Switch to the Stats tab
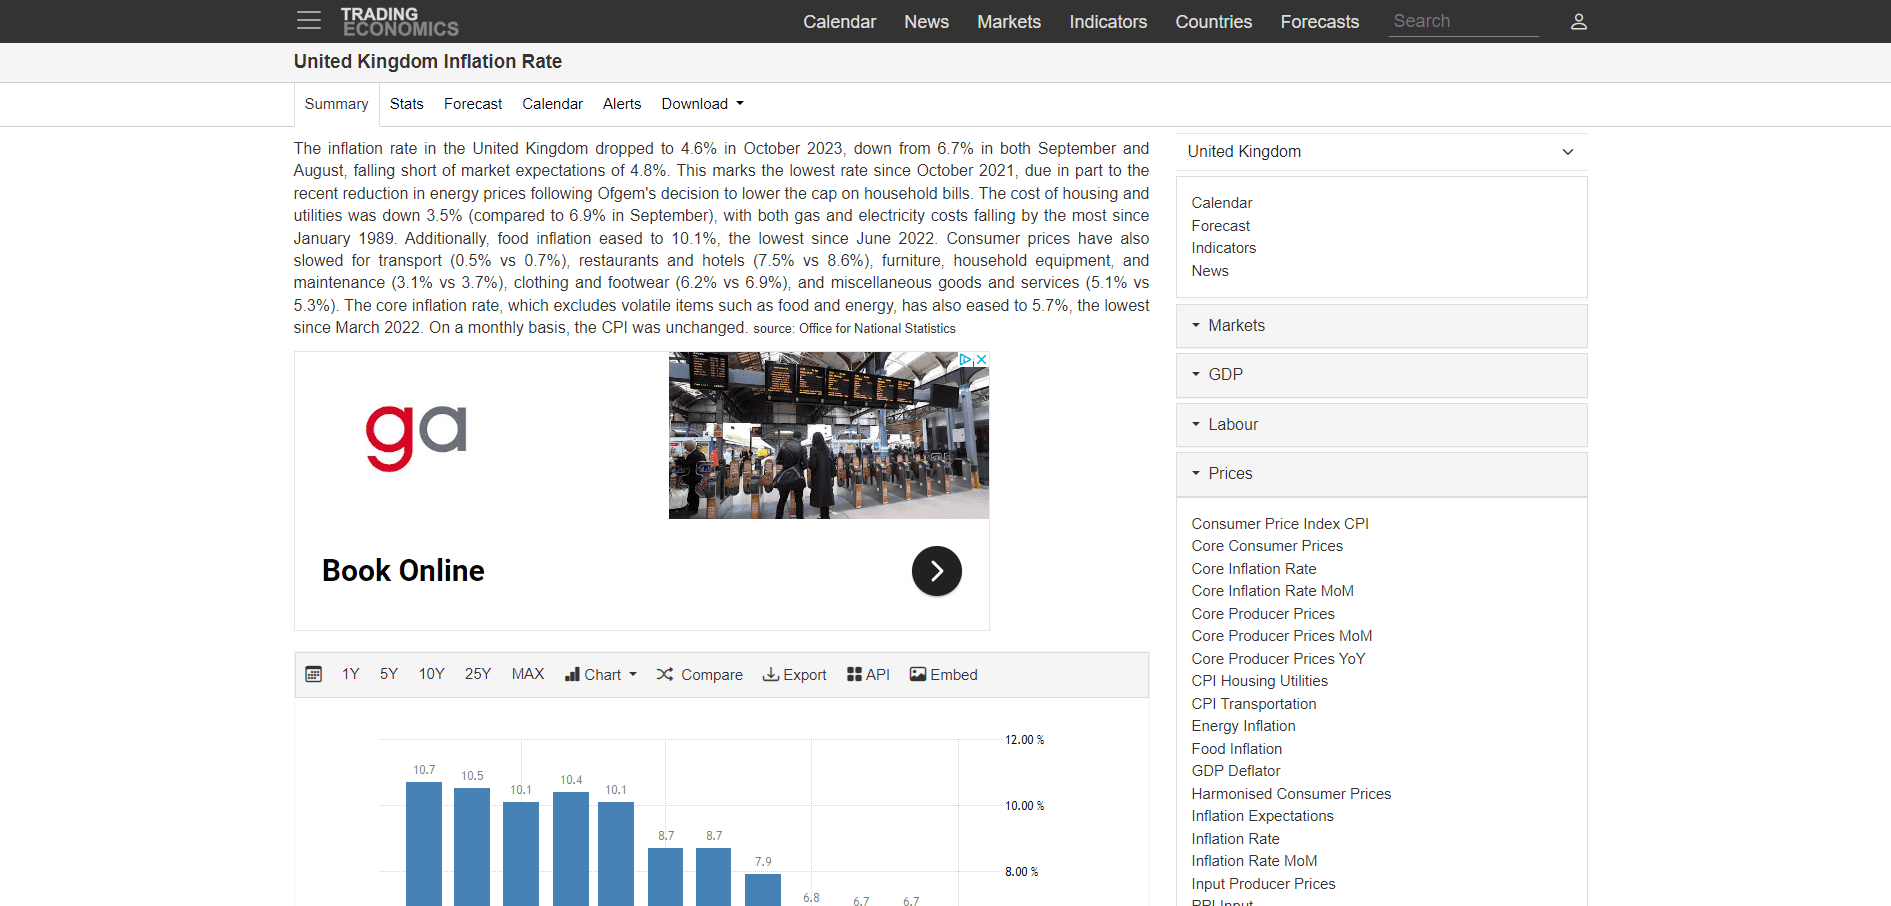 click(406, 104)
